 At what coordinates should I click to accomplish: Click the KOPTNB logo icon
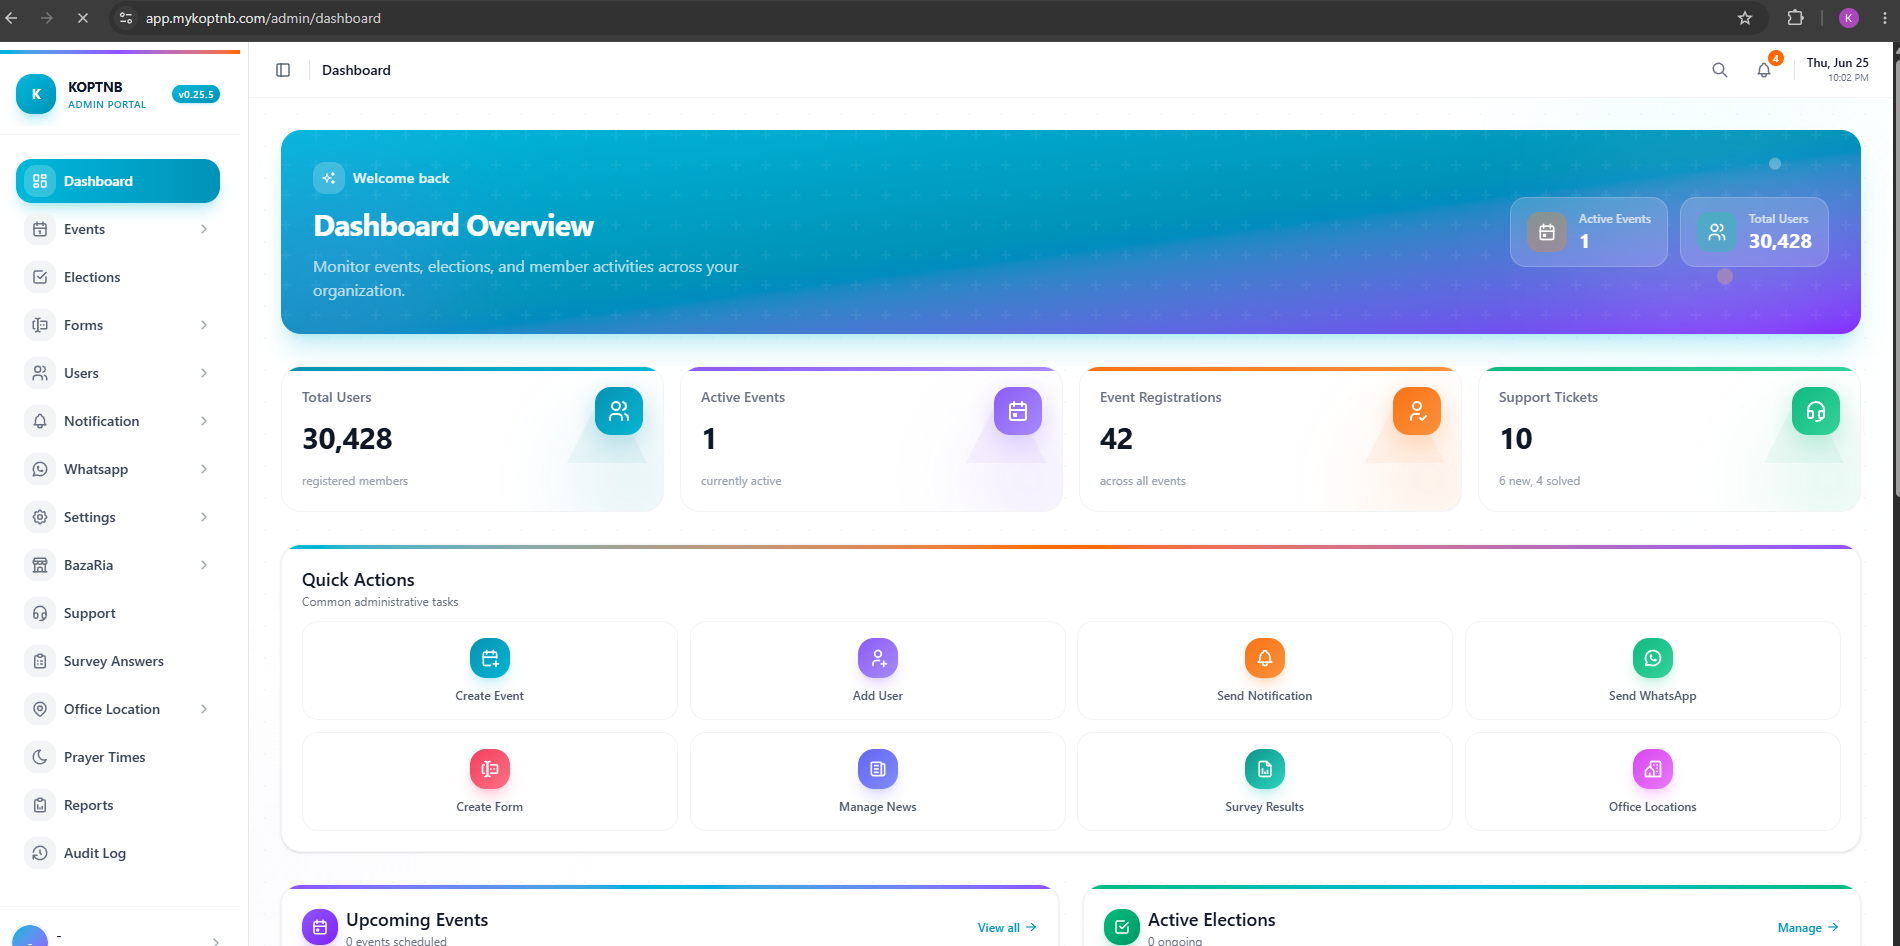[x=36, y=94]
